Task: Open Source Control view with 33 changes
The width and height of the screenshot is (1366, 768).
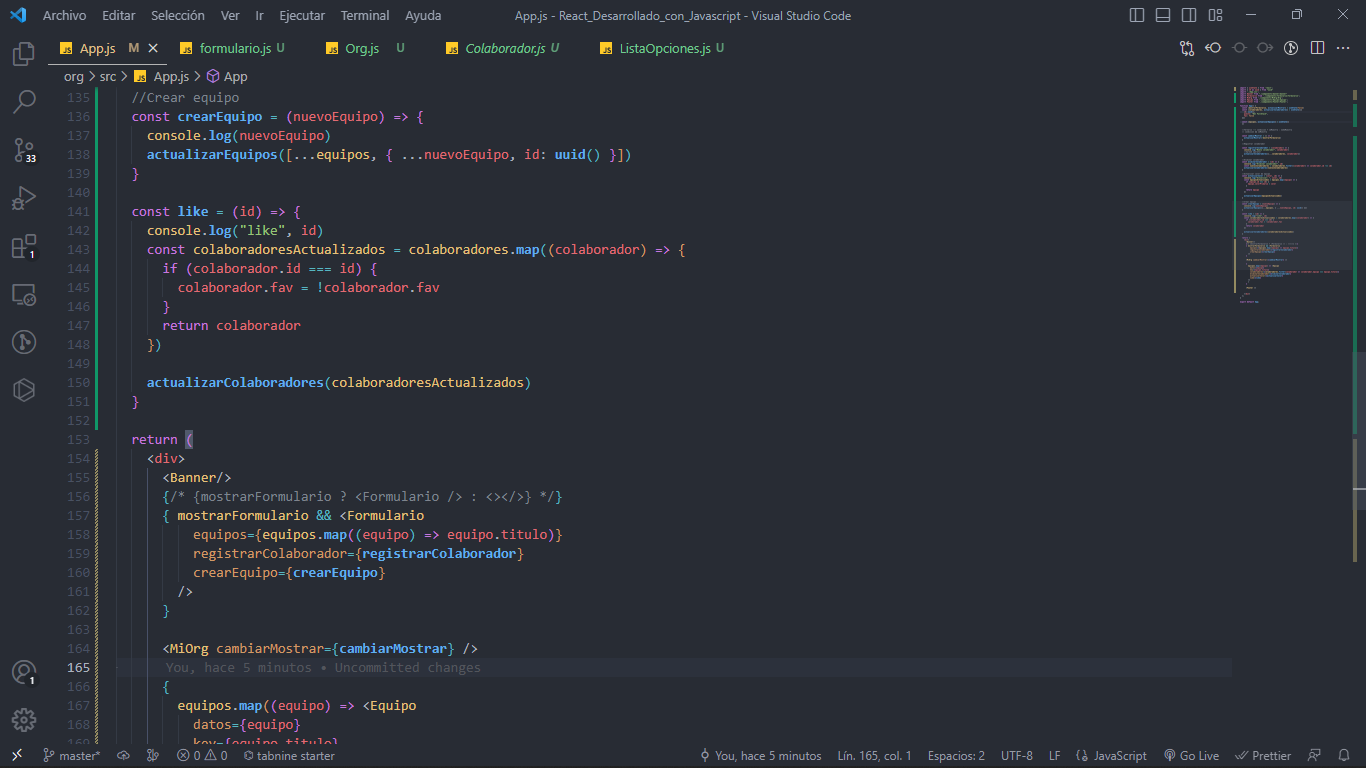Action: (24, 150)
